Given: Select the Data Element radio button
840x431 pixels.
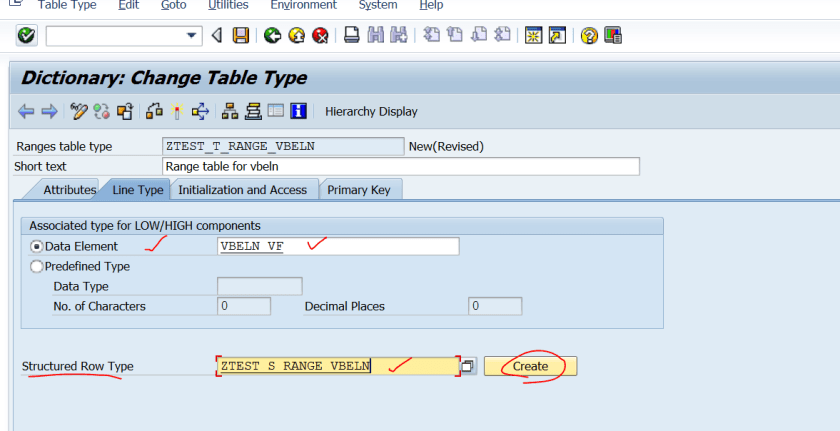Looking at the screenshot, I should click(36, 246).
